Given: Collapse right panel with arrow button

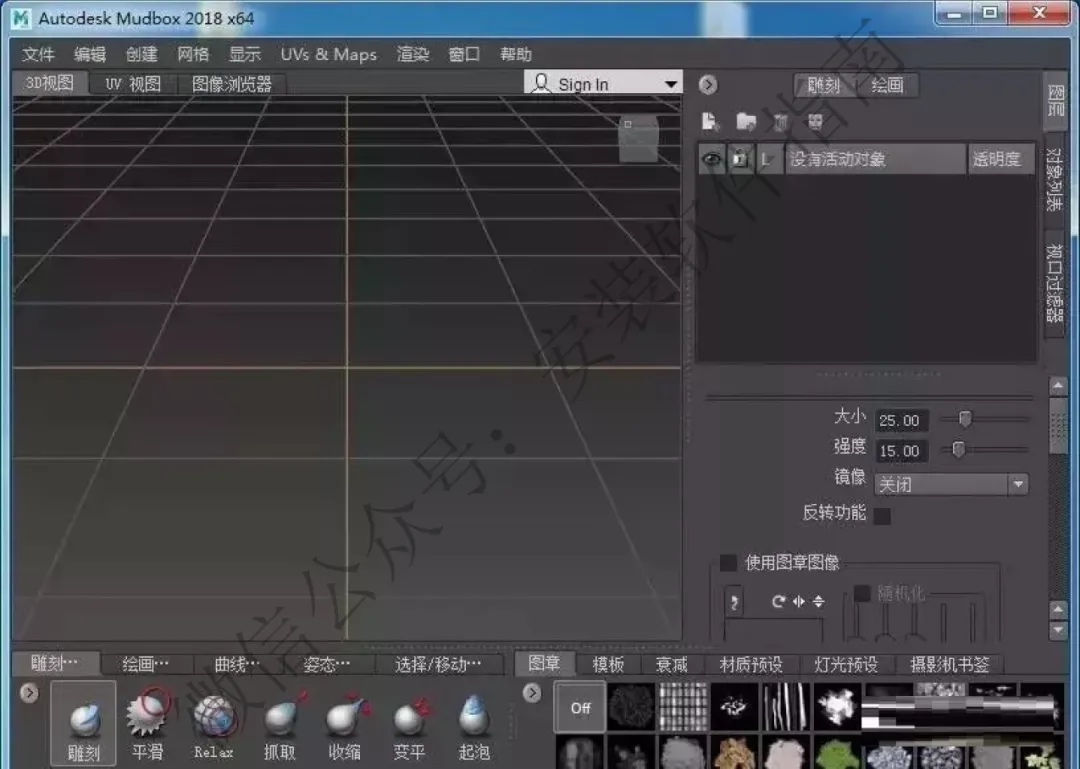Looking at the screenshot, I should tap(707, 85).
